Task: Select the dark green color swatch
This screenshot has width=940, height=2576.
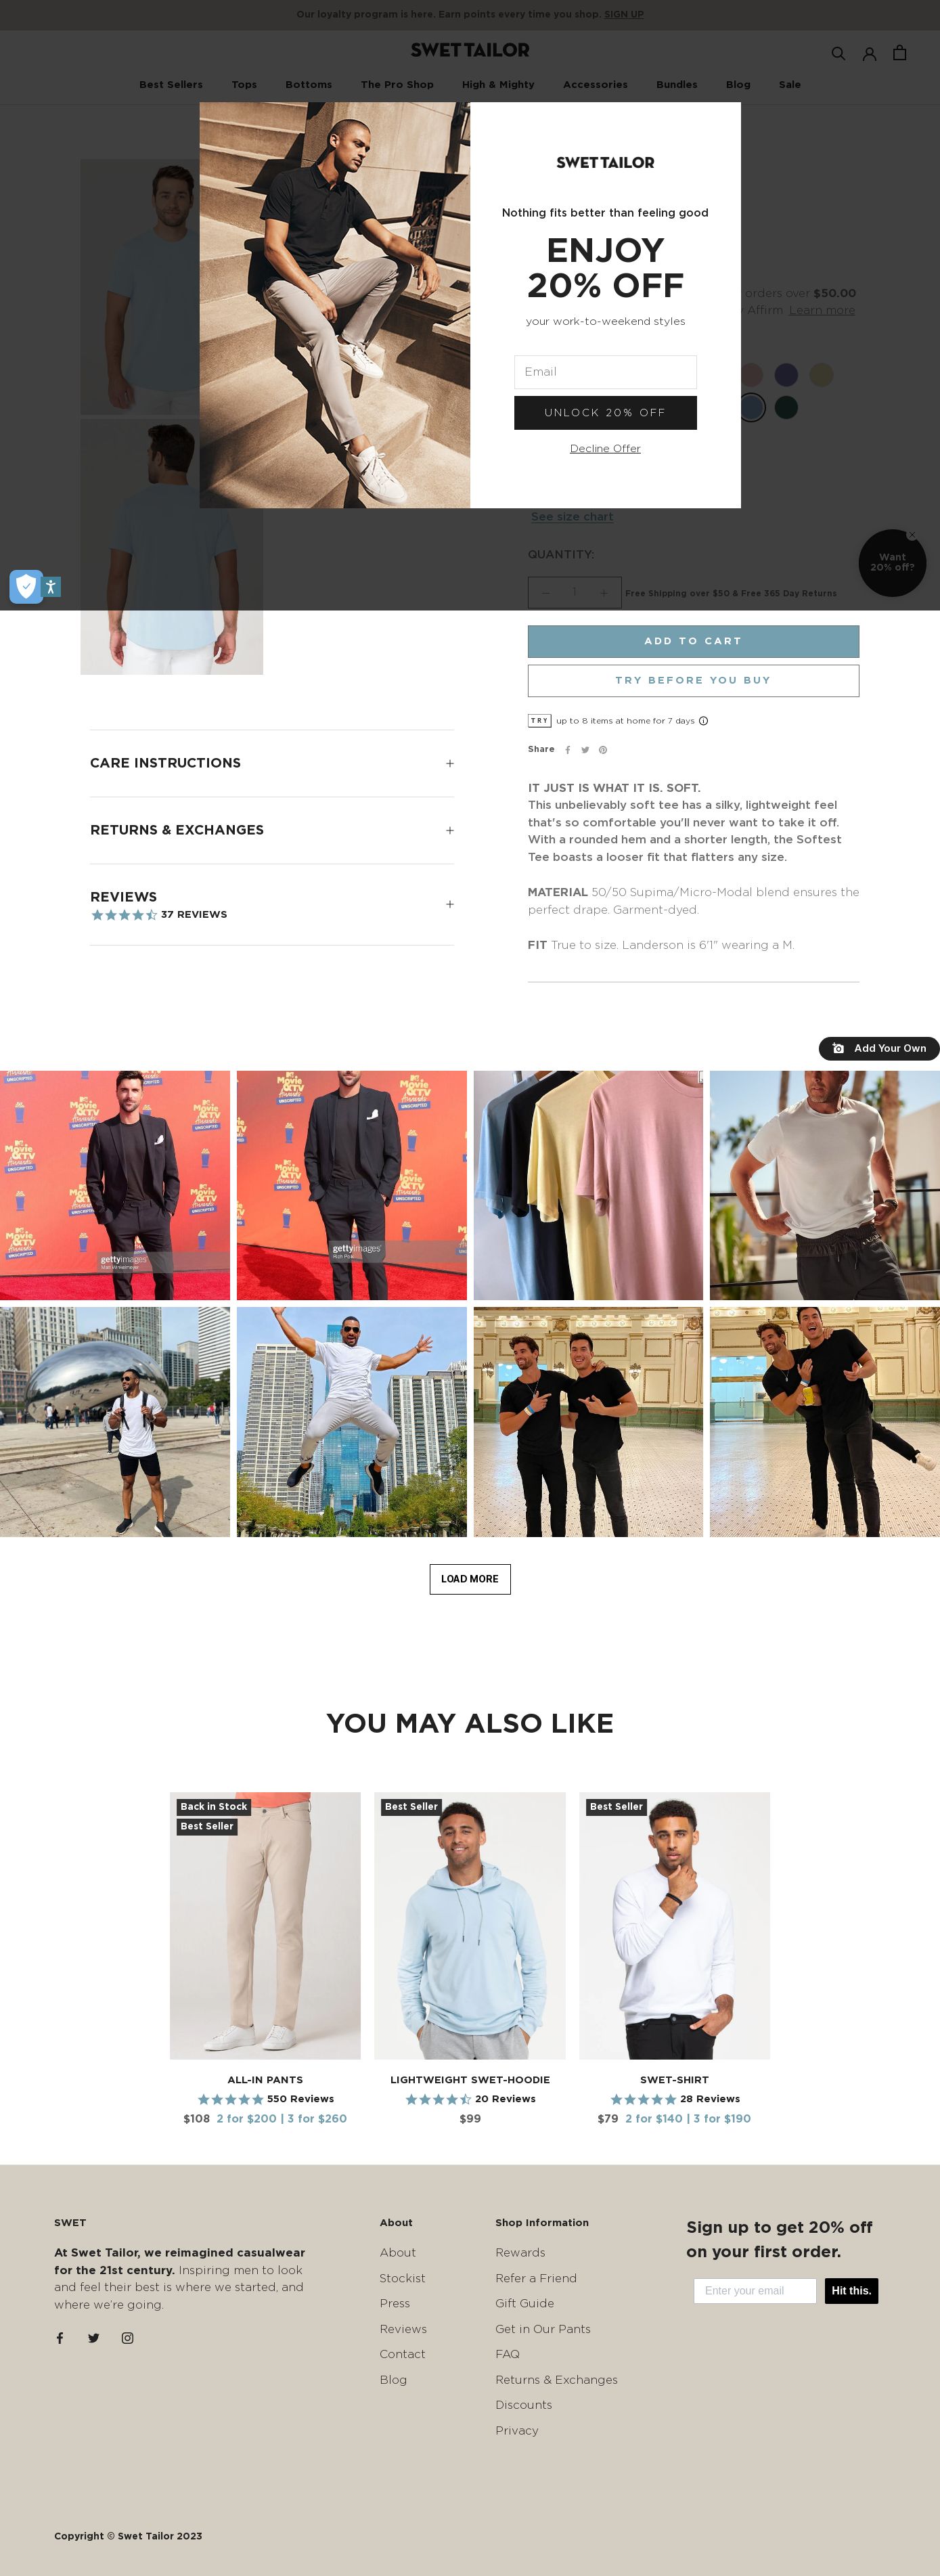Action: pos(786,407)
